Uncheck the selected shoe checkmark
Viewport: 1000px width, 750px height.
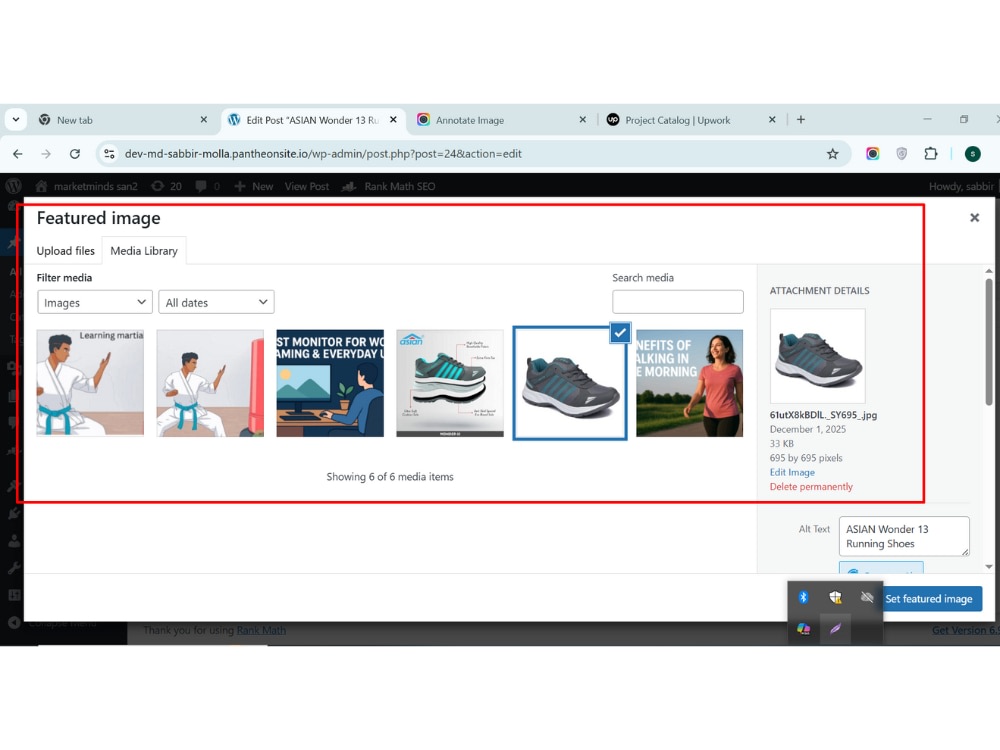pos(620,332)
